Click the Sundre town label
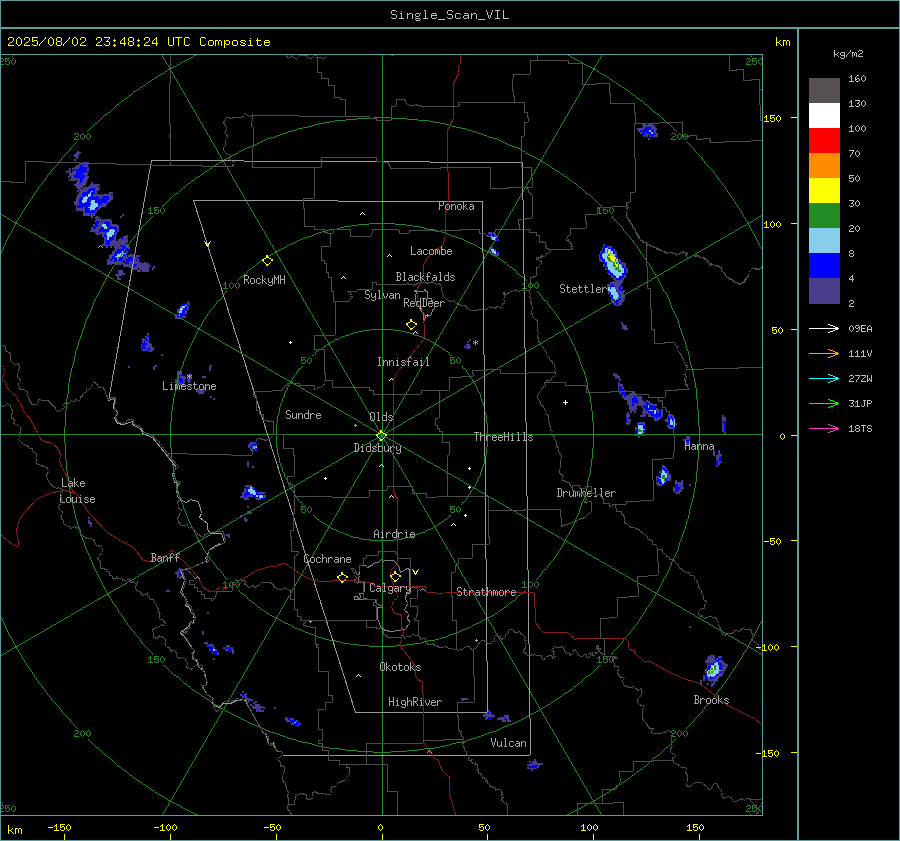This screenshot has height=841, width=900. [x=303, y=415]
